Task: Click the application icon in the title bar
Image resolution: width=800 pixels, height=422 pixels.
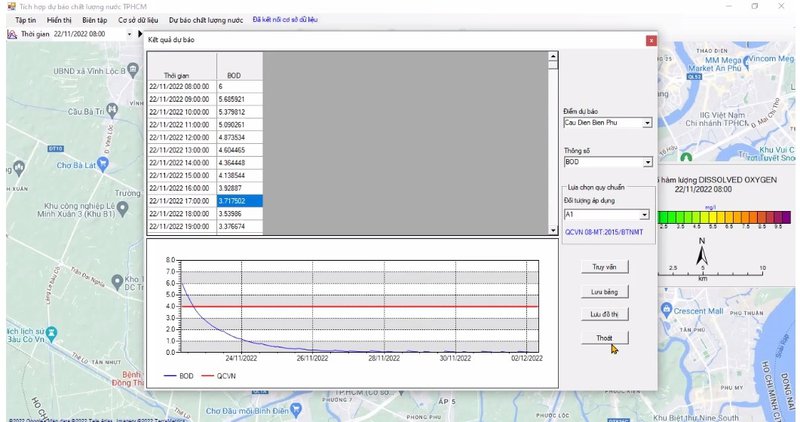Action: (11, 6)
